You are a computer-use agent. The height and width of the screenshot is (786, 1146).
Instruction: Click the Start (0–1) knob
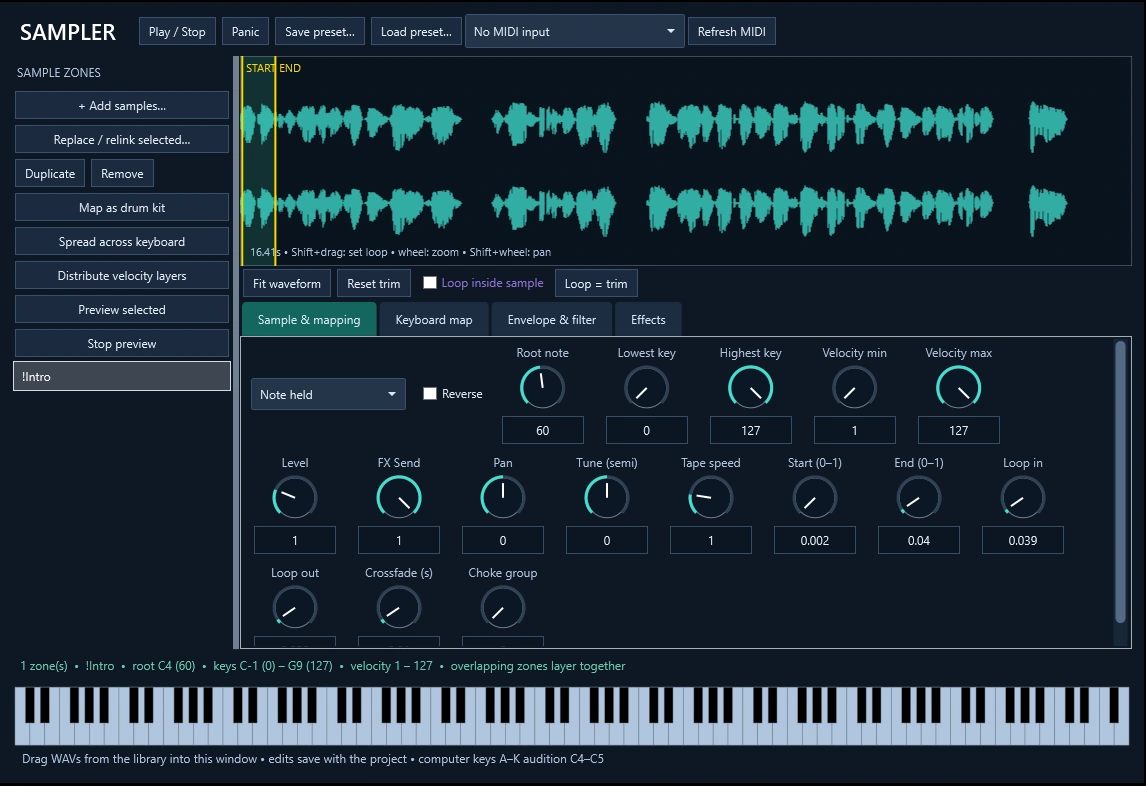click(814, 498)
